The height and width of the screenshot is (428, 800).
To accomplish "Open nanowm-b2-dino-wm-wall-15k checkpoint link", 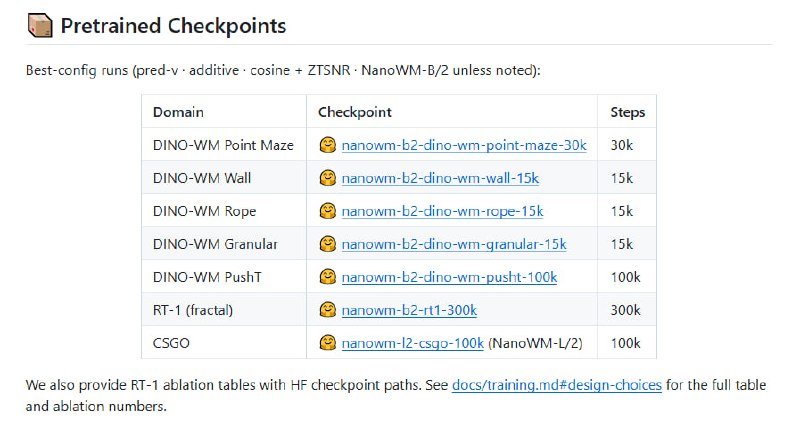I will 440,179.
